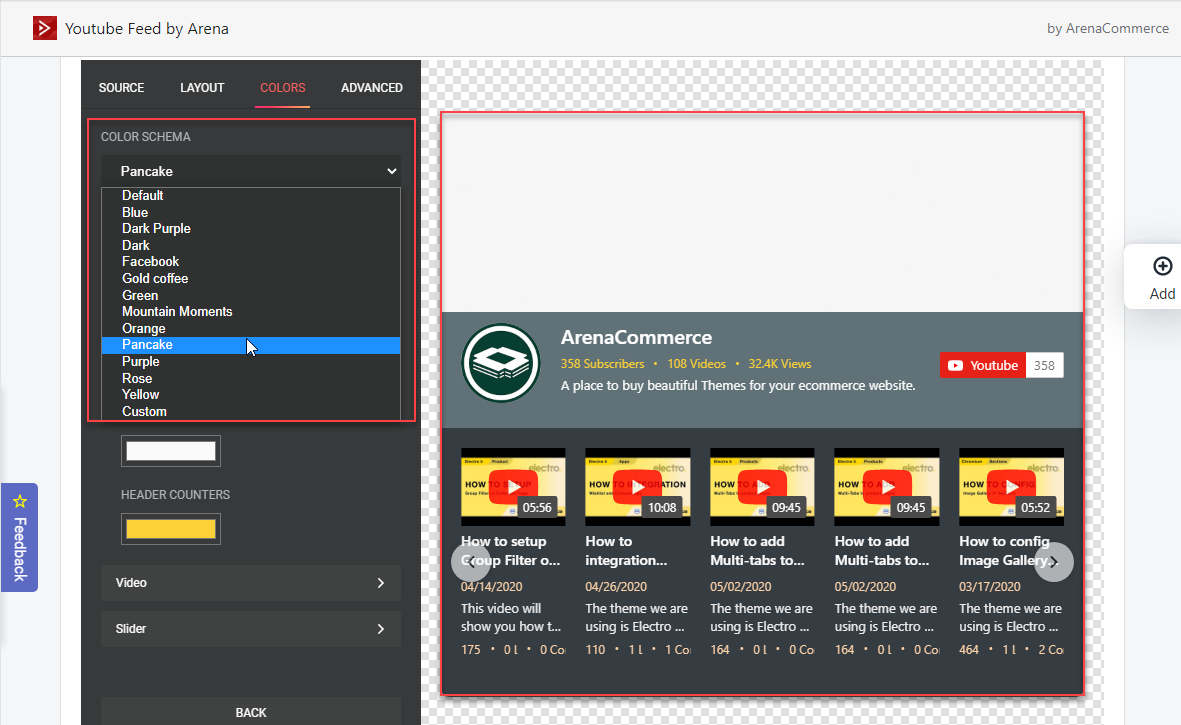
Task: Choose the Purple schema option
Action: pyautogui.click(x=251, y=361)
